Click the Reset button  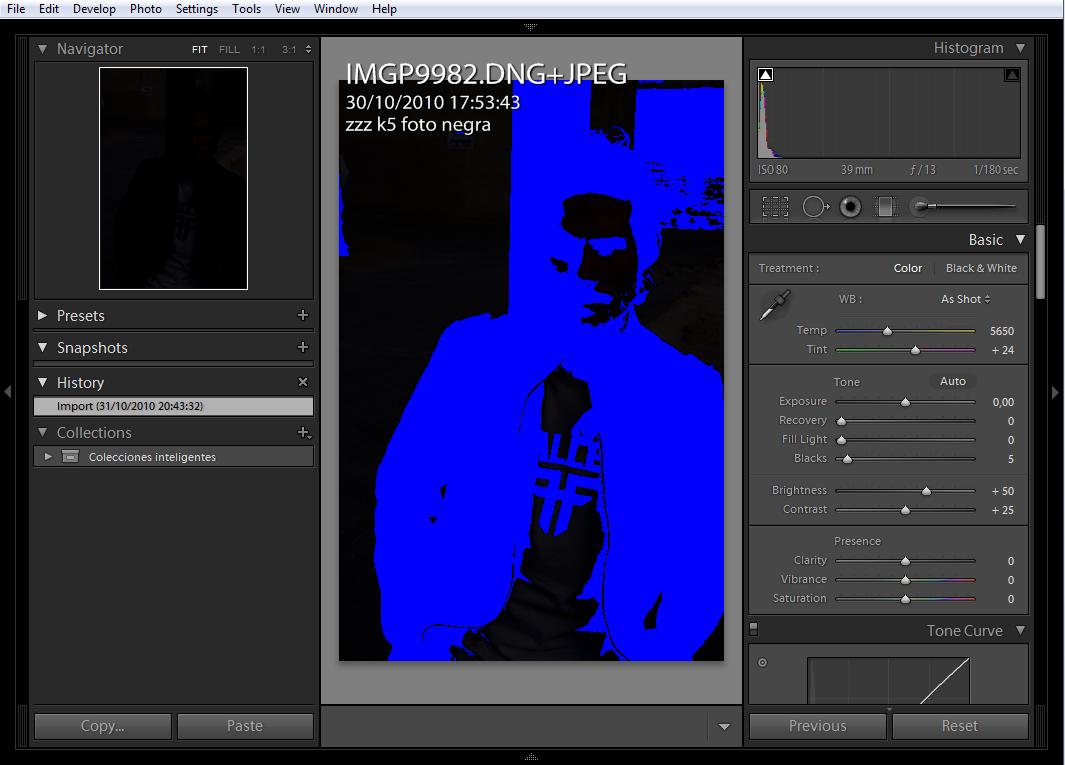tap(959, 726)
